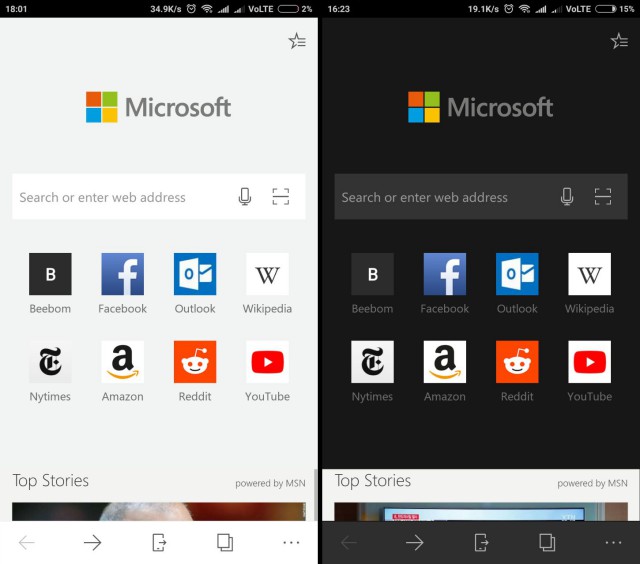
Task: Open top story thumbnail in light theme
Action: pos(159,511)
